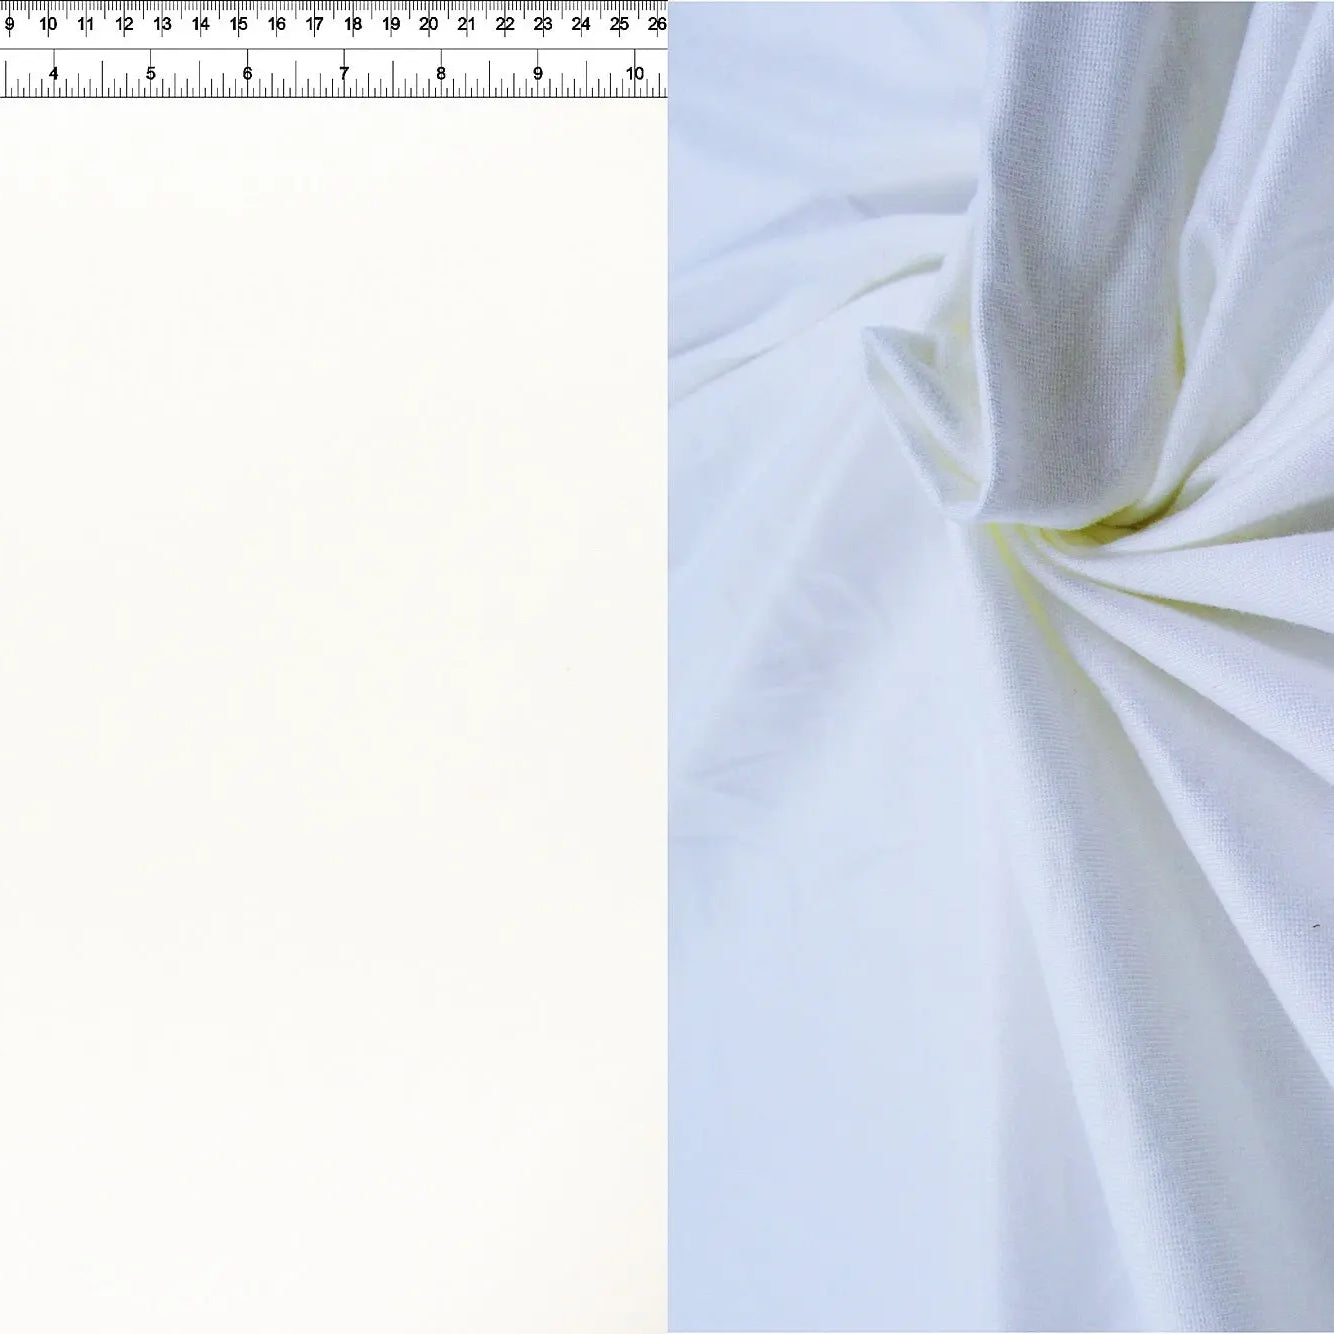Viewport: 1334px width, 1334px height.
Task: Click the 15 cm mark on the ruler
Action: click(x=239, y=23)
